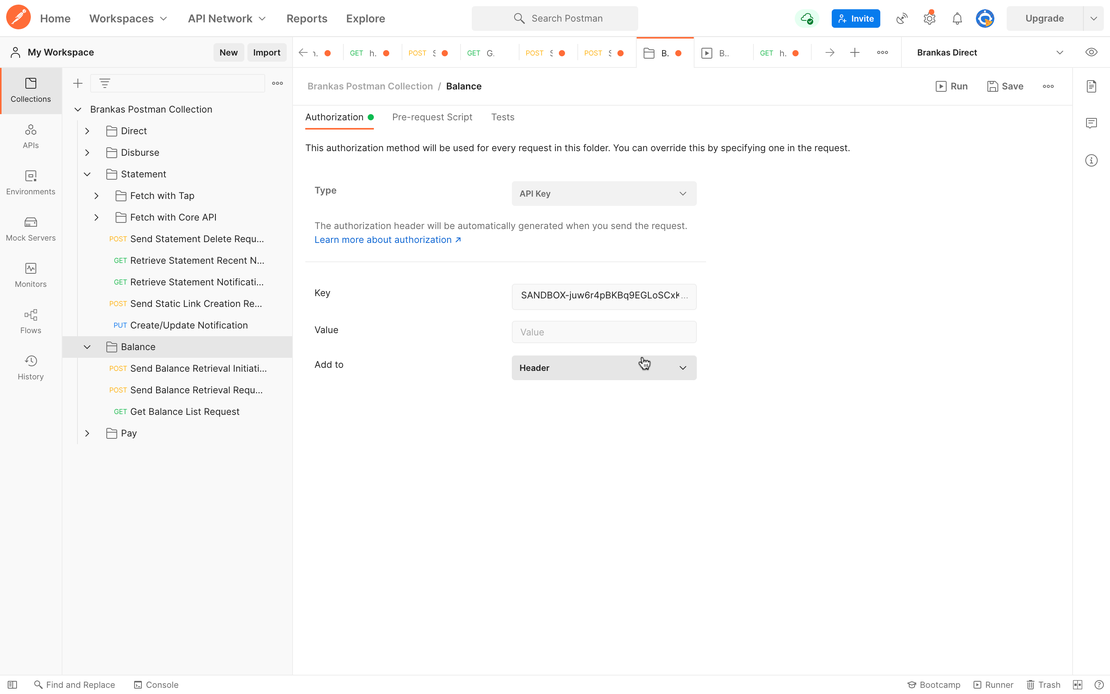Open the Environments sidebar panel

click(x=30, y=183)
